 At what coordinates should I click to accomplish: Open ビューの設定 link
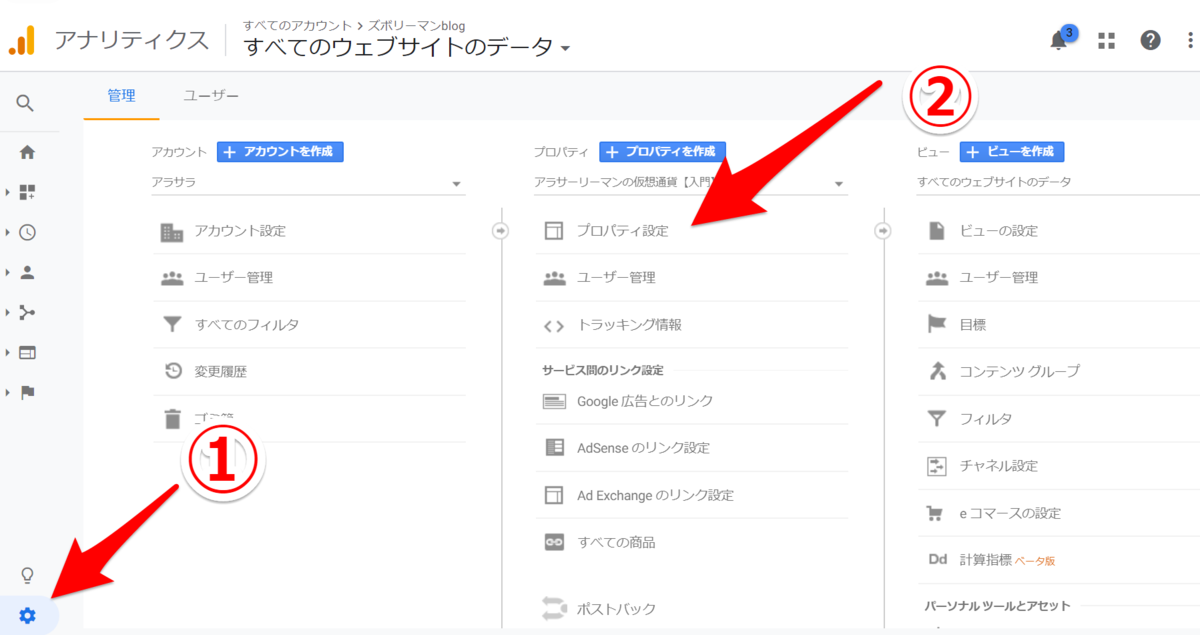click(x=999, y=231)
